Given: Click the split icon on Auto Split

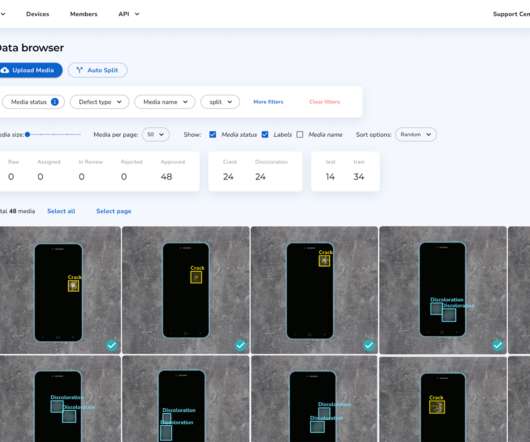Looking at the screenshot, I should click(x=79, y=70).
